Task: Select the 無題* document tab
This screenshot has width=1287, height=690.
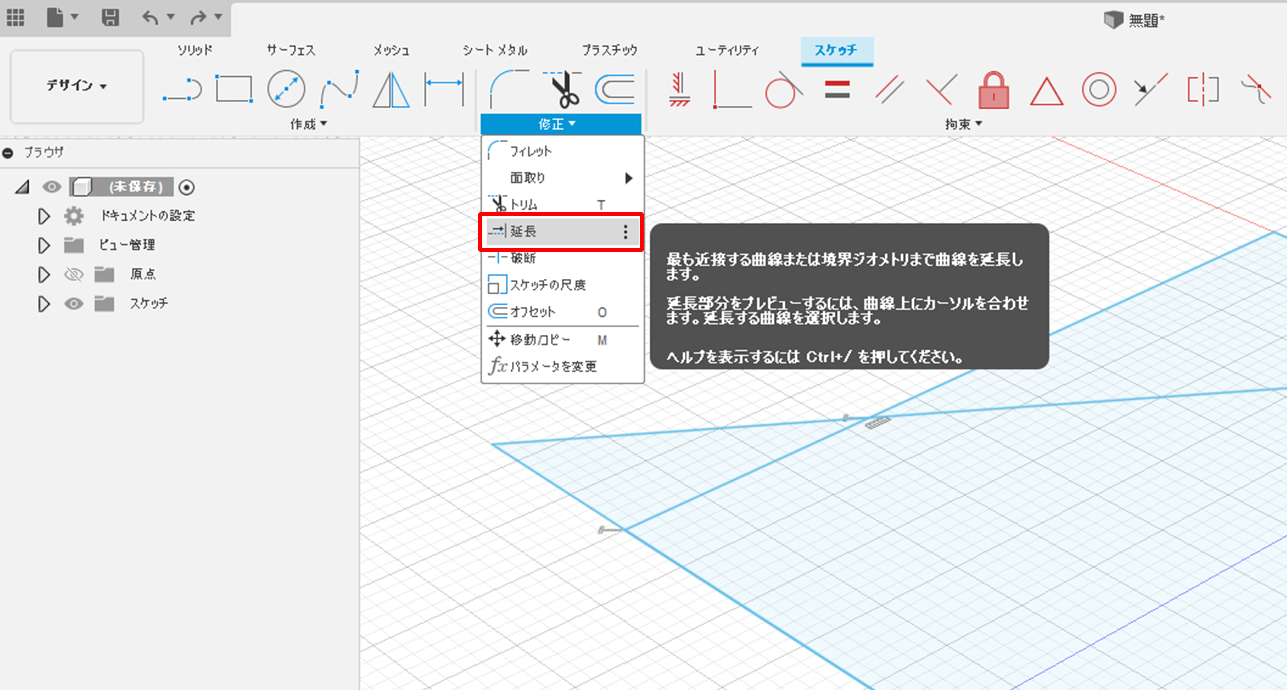Action: coord(1136,20)
